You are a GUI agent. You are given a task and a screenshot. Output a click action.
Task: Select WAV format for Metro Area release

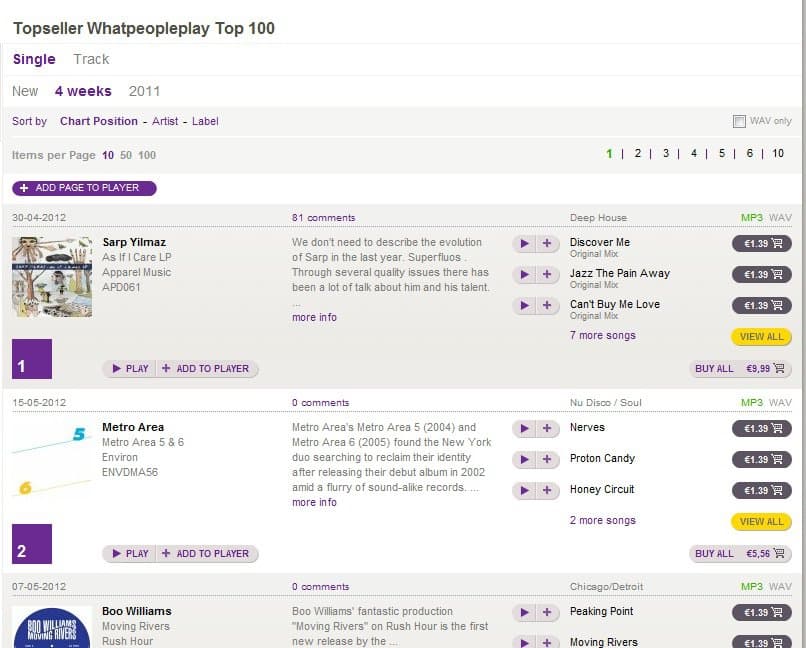tap(780, 402)
